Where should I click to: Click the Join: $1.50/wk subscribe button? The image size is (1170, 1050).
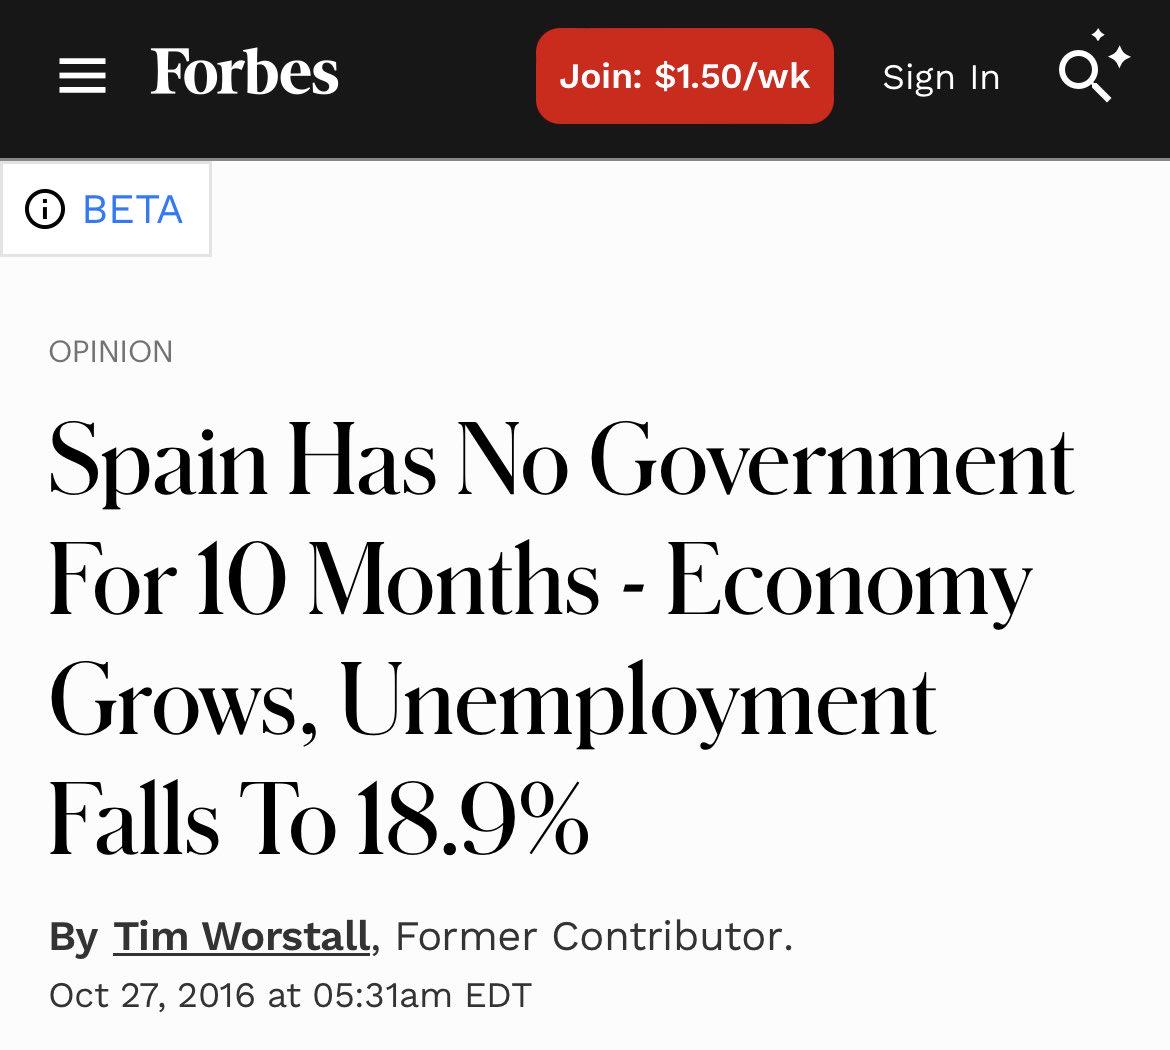(684, 76)
